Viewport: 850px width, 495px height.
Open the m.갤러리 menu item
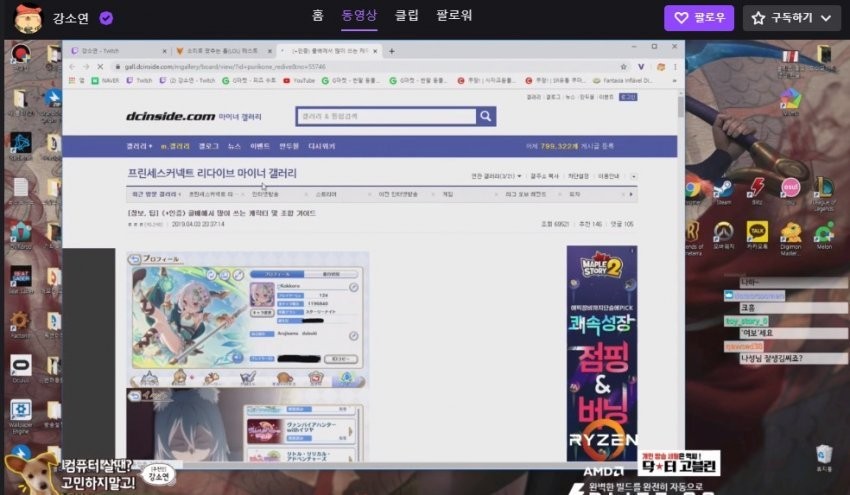pyautogui.click(x=175, y=146)
